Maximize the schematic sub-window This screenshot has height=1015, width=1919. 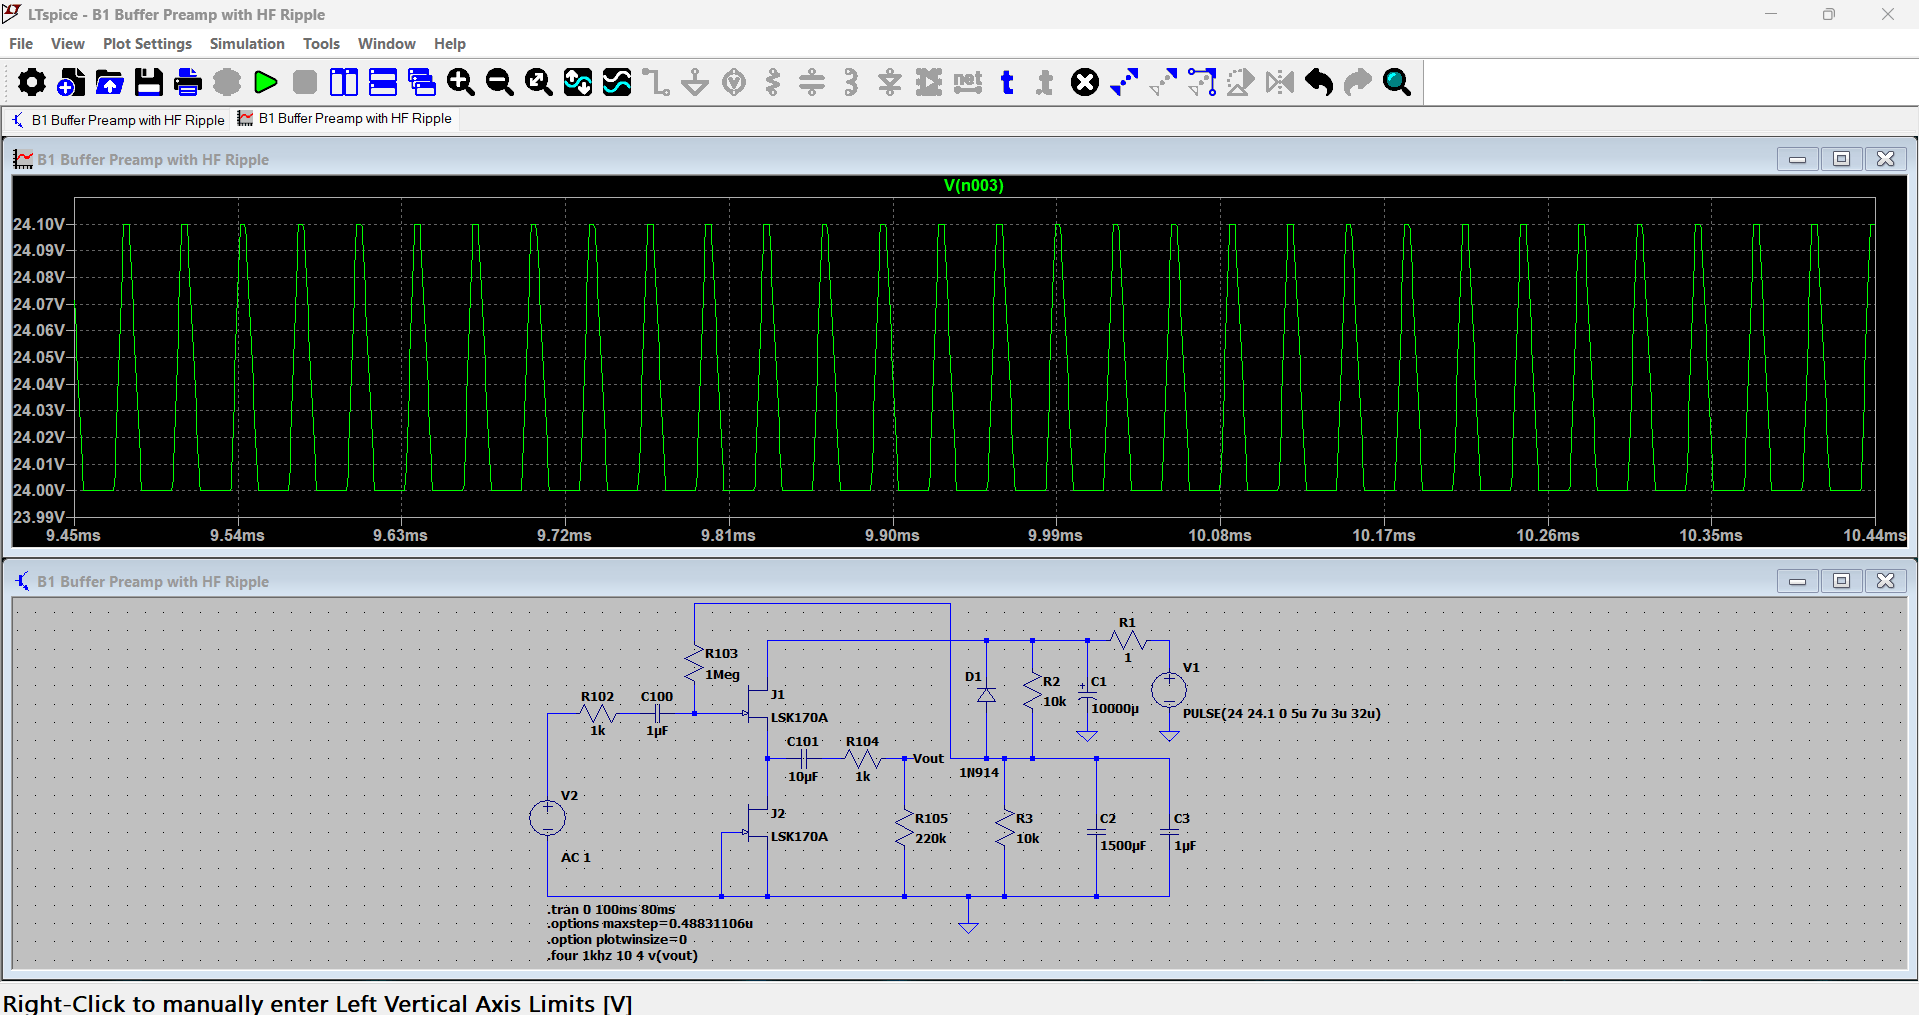(x=1841, y=581)
